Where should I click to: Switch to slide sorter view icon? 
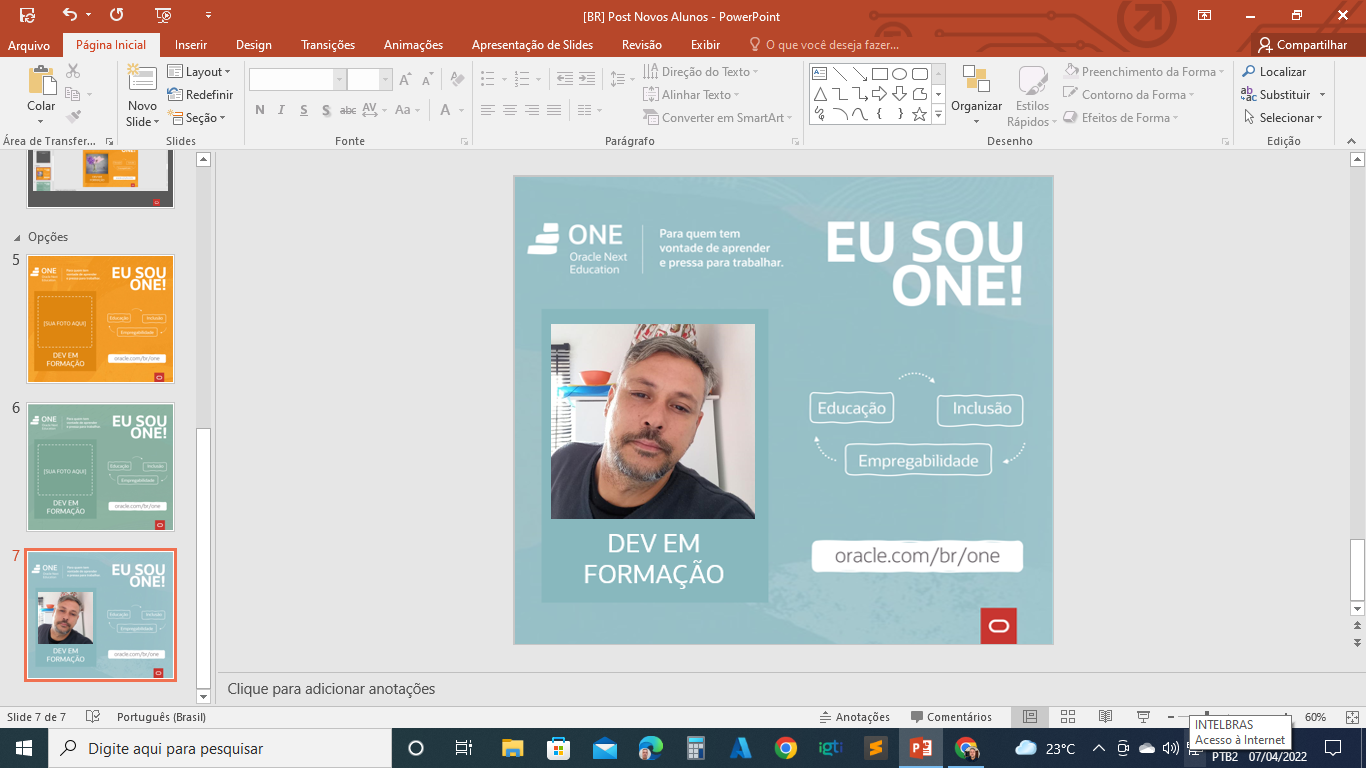click(x=1067, y=717)
